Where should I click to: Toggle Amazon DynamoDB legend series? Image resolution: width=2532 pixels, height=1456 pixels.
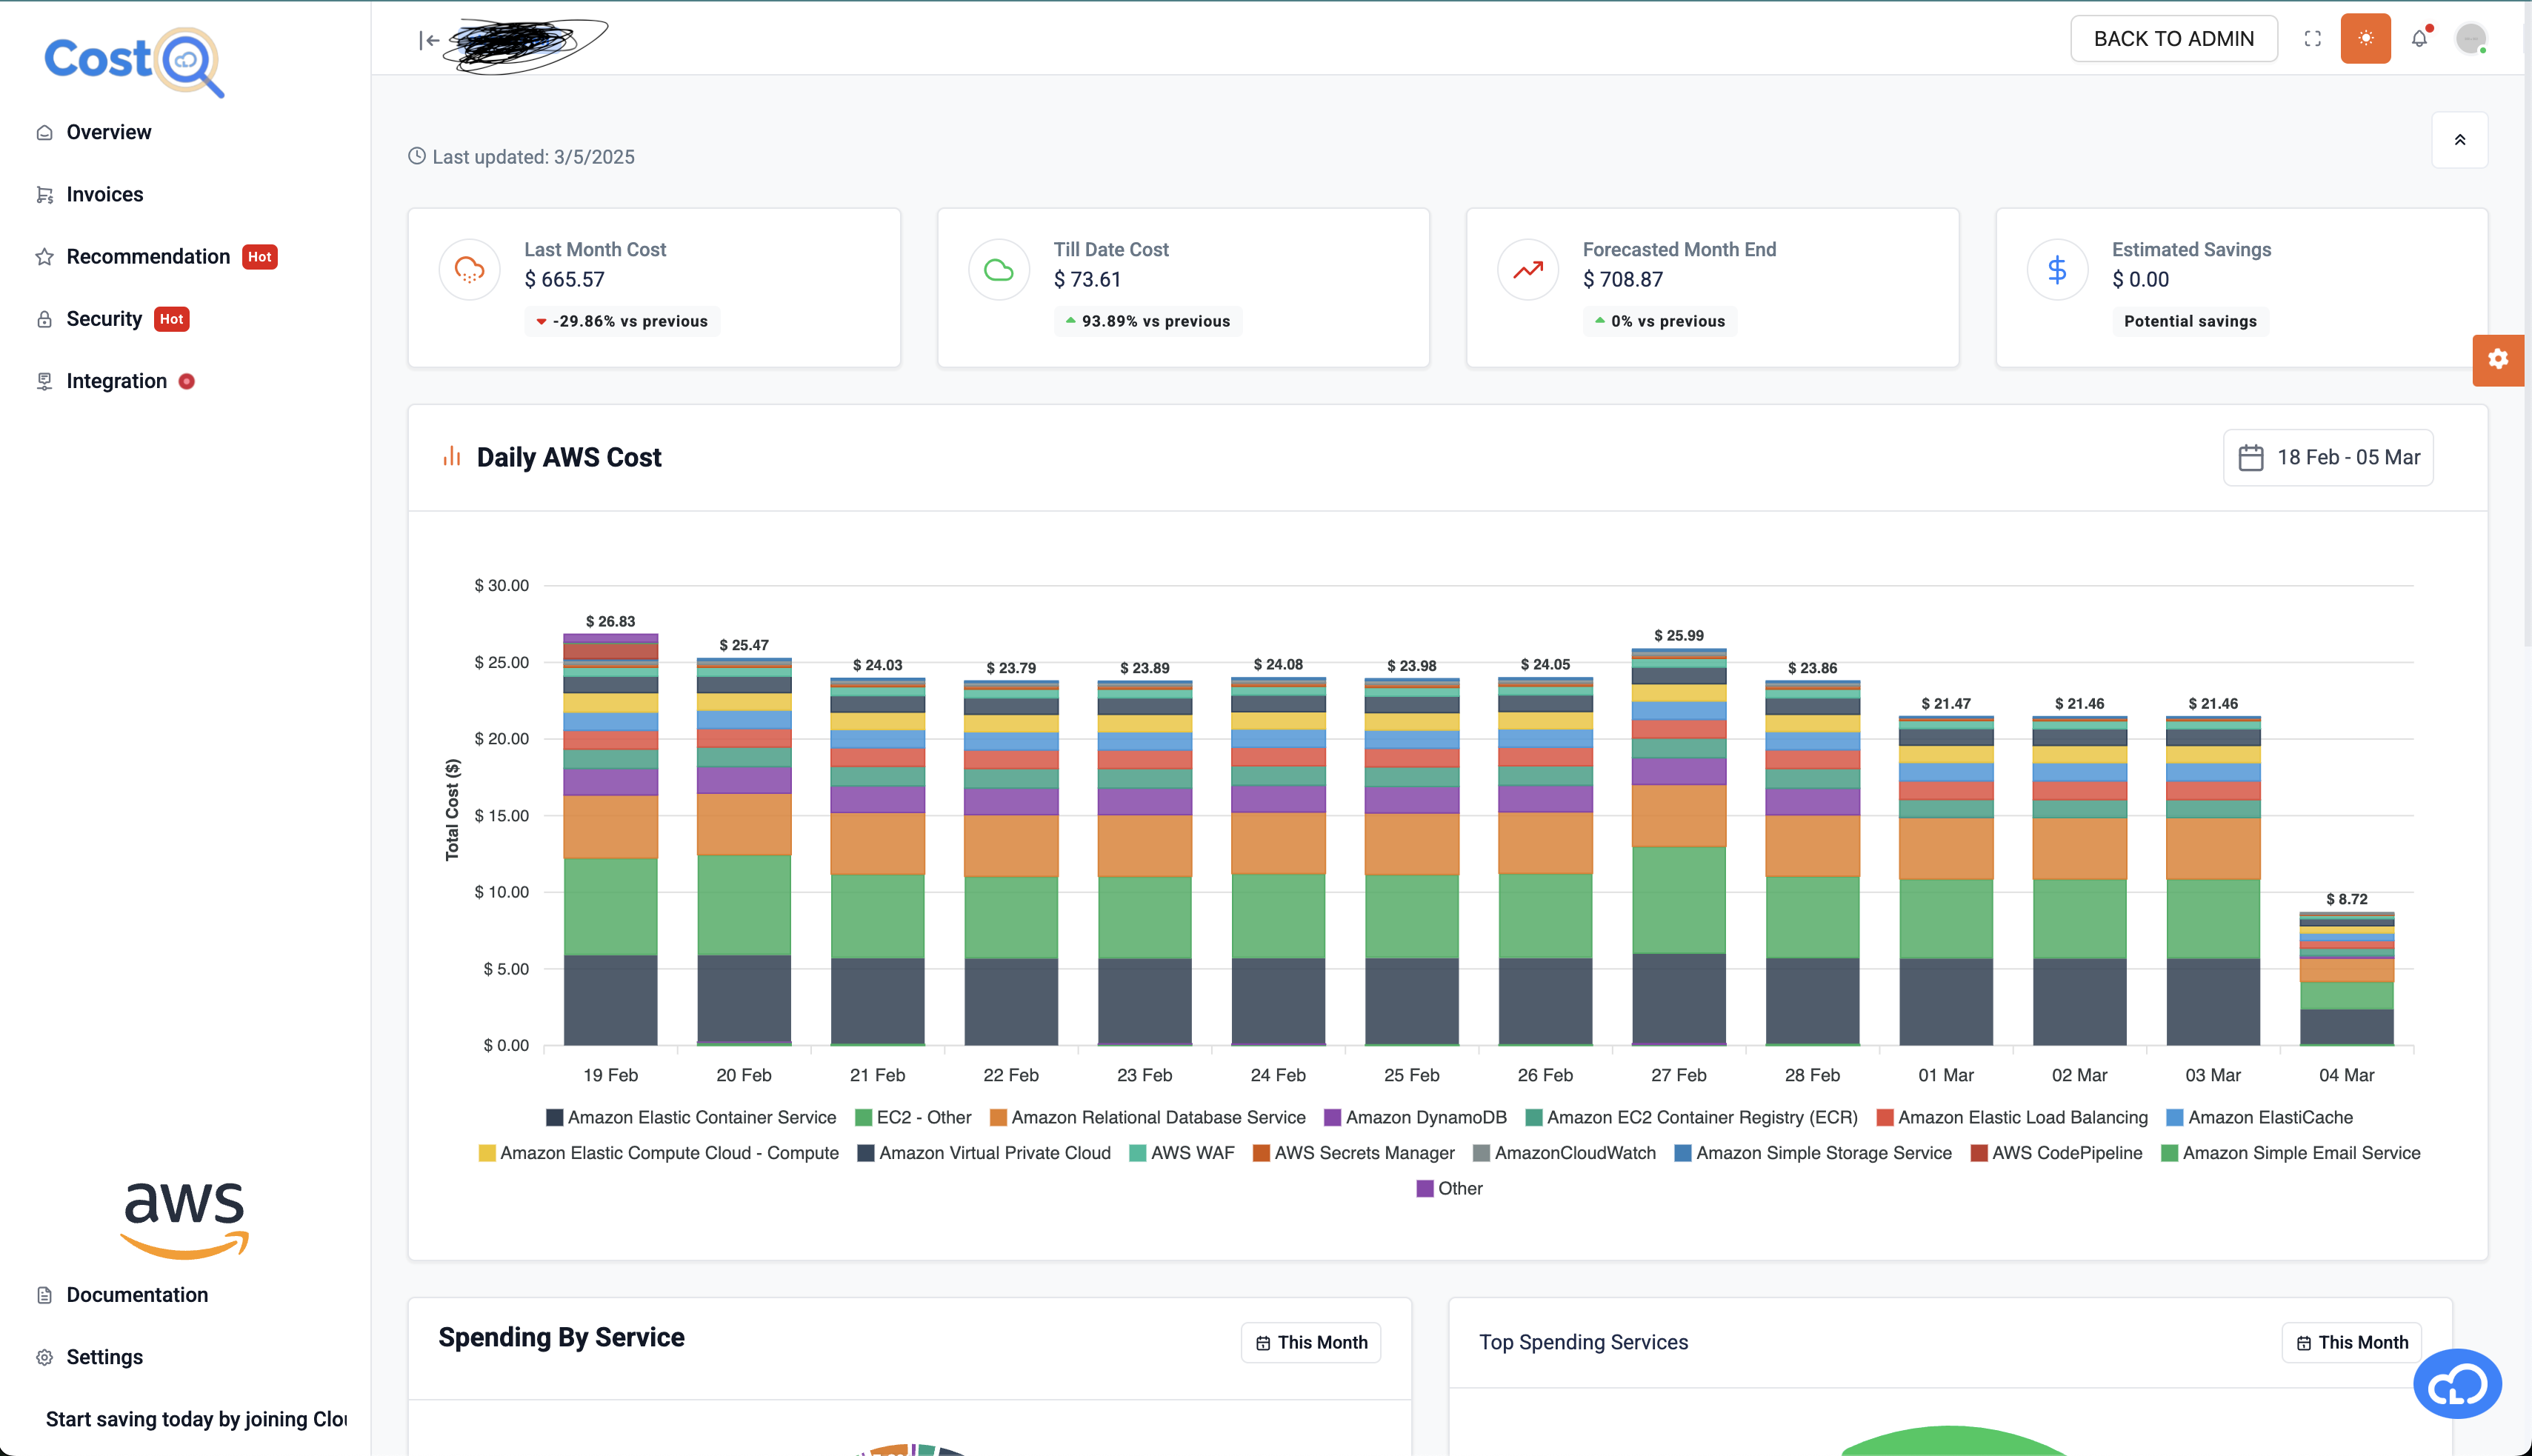(1425, 1118)
